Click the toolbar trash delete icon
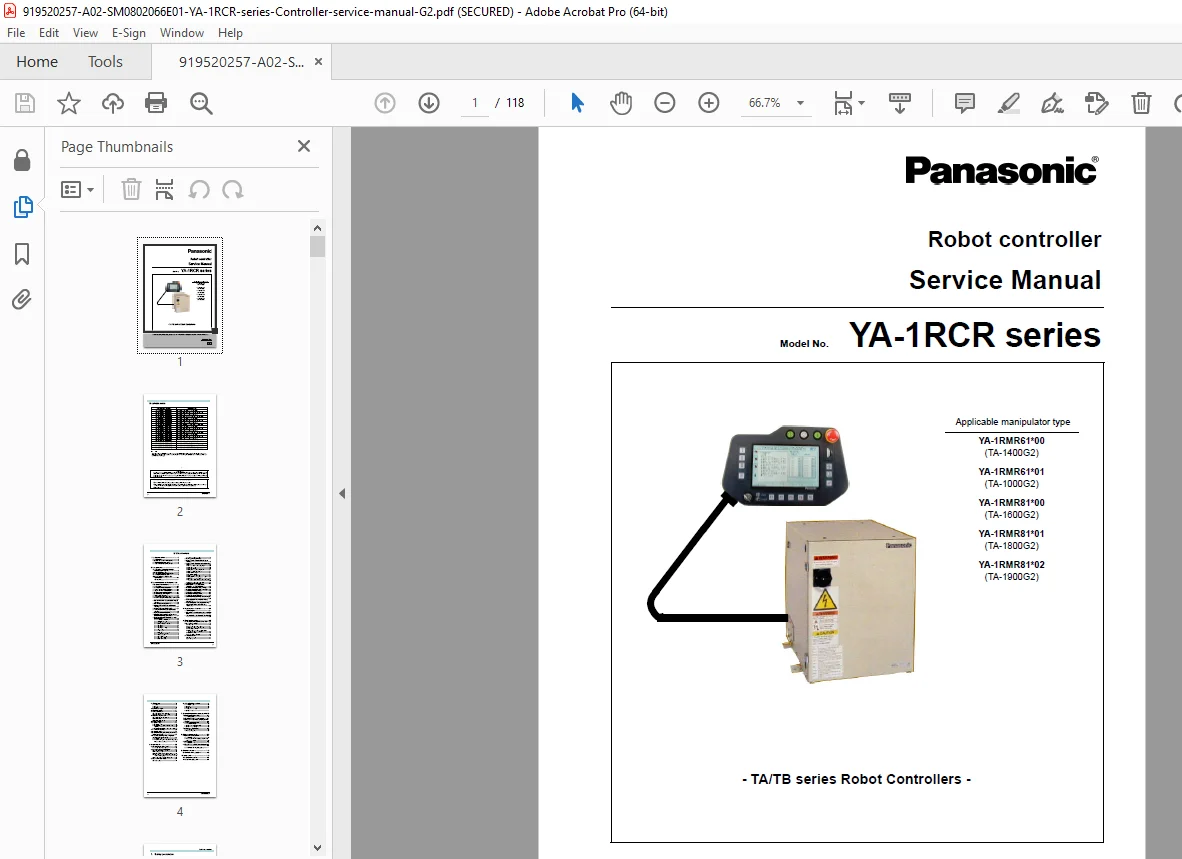The image size is (1182, 859). click(x=1141, y=103)
